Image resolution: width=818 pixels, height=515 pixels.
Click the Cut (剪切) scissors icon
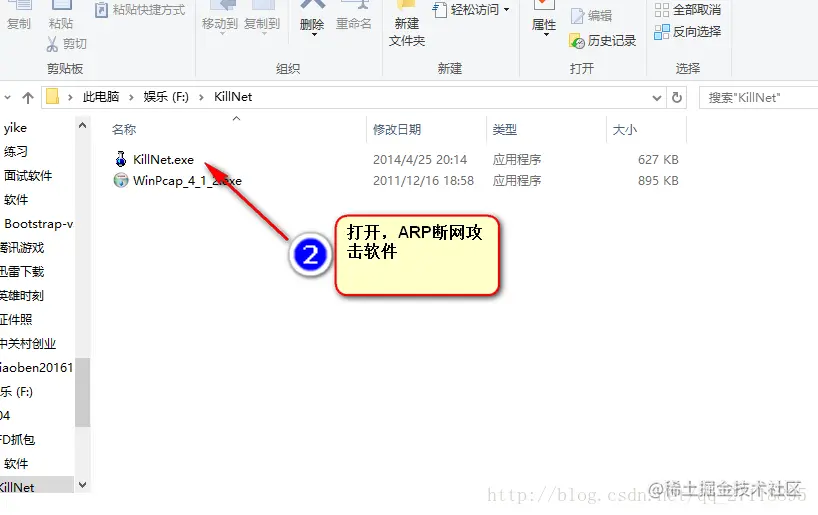coord(52,44)
